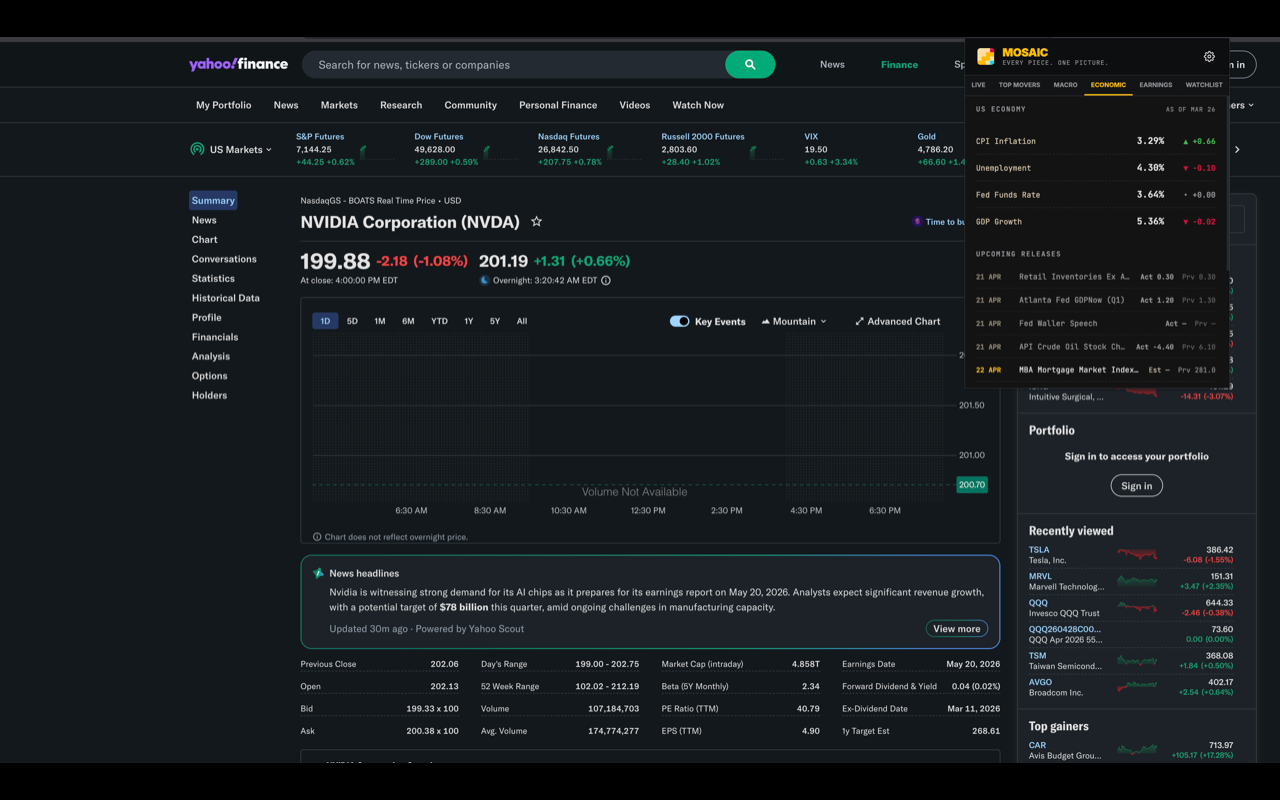Open the Yahoo Finance logo homepage
Viewport: 1280px width, 800px height.
238,64
